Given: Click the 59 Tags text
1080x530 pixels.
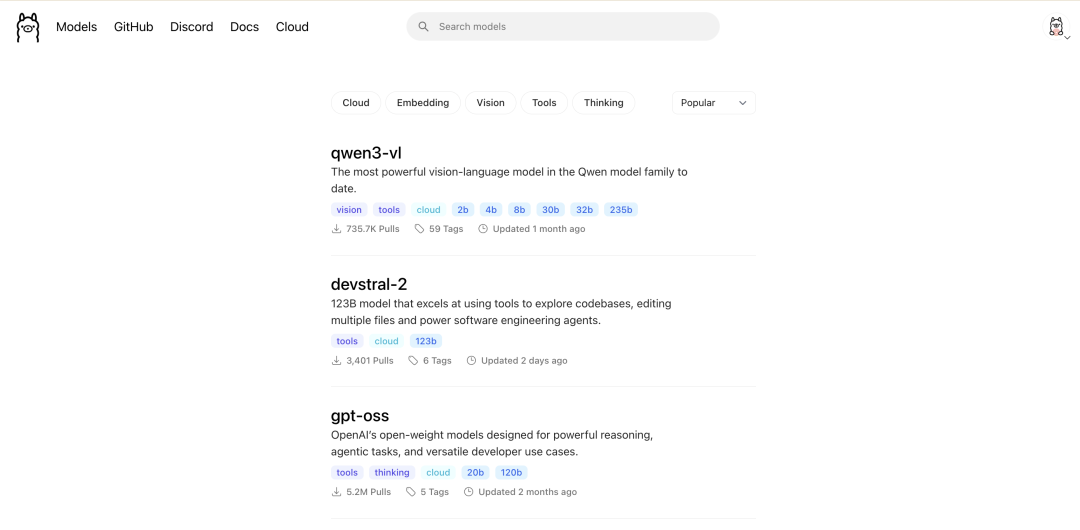Looking at the screenshot, I should pos(446,229).
